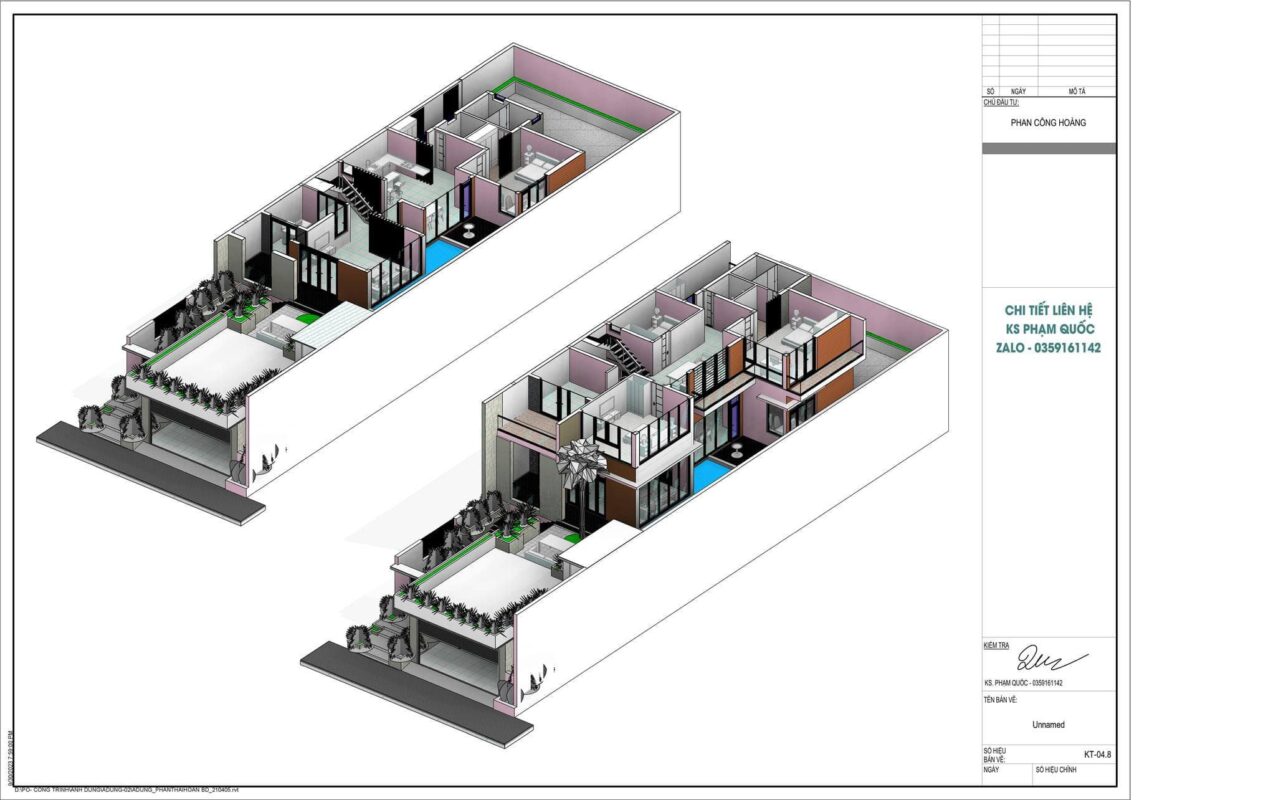Image resolution: width=1276 pixels, height=800 pixels.
Task: Select the 'Unnamed' drawing name field
Action: (1048, 725)
